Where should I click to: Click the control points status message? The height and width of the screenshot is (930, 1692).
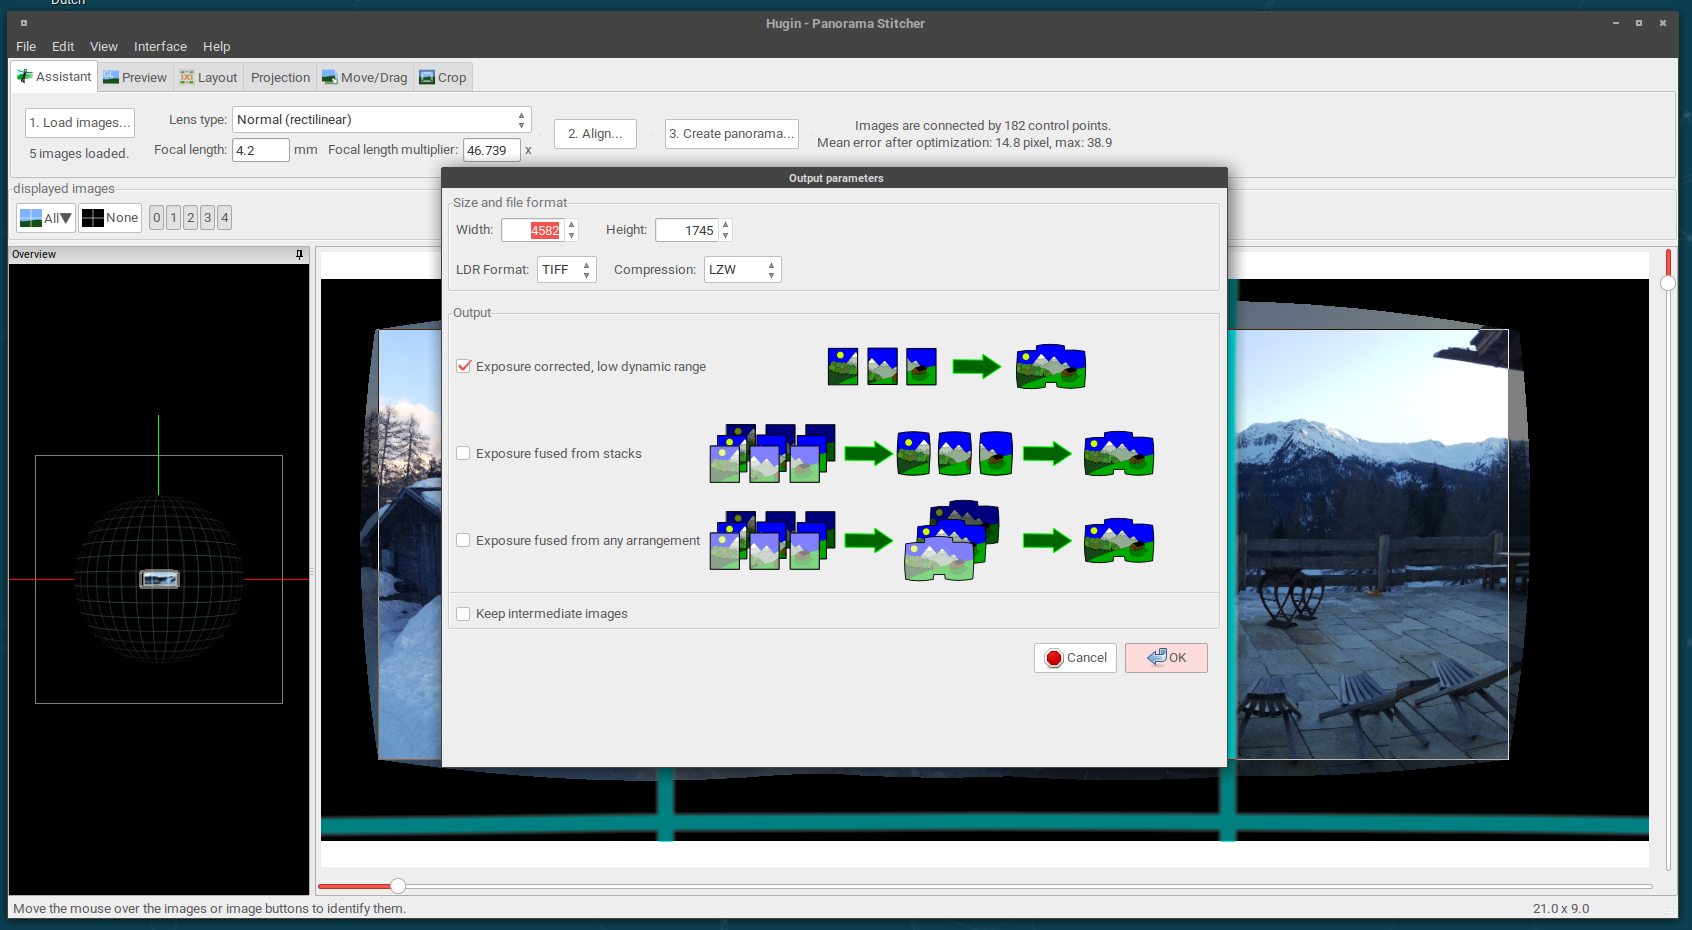click(965, 135)
